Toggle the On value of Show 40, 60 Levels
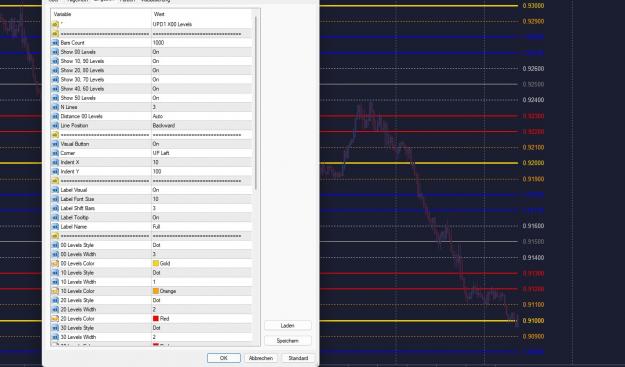The image size is (625, 367). tap(156, 88)
